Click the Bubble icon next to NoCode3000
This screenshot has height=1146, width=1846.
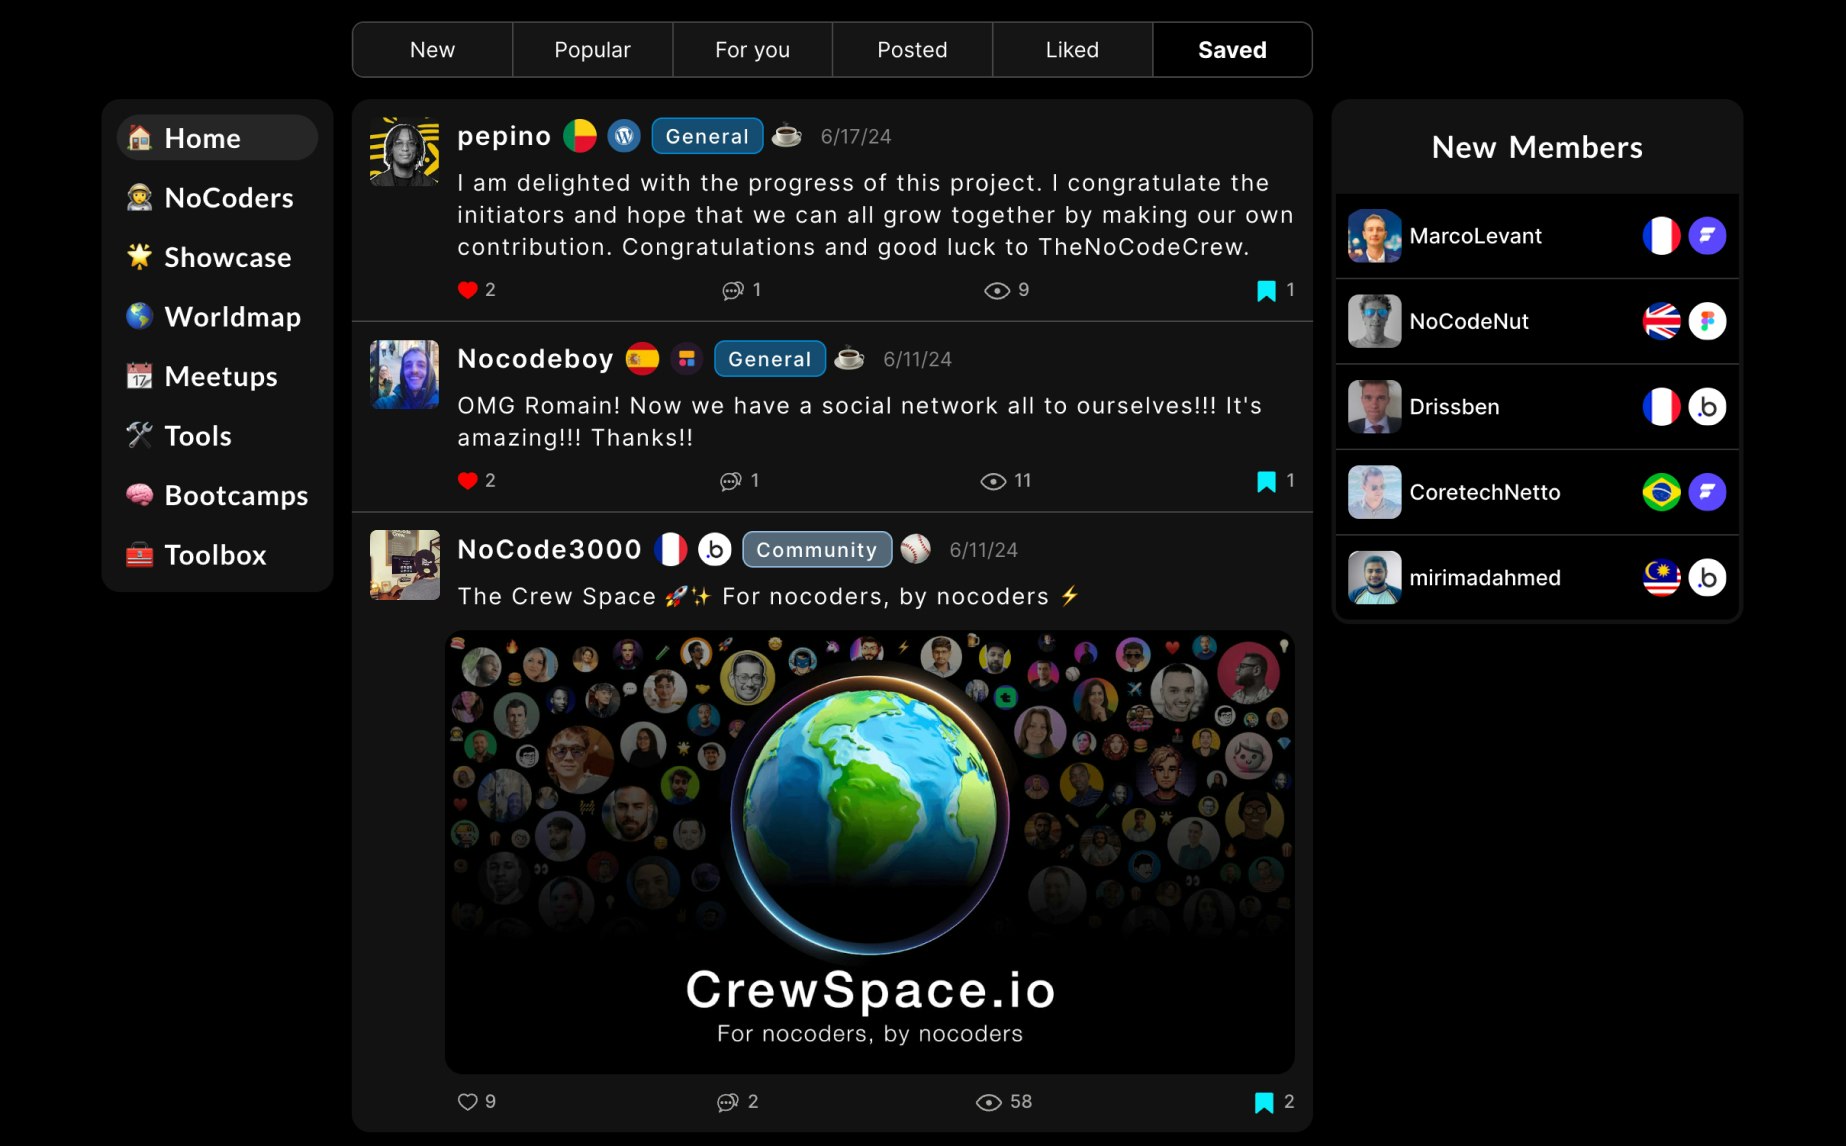pos(714,549)
